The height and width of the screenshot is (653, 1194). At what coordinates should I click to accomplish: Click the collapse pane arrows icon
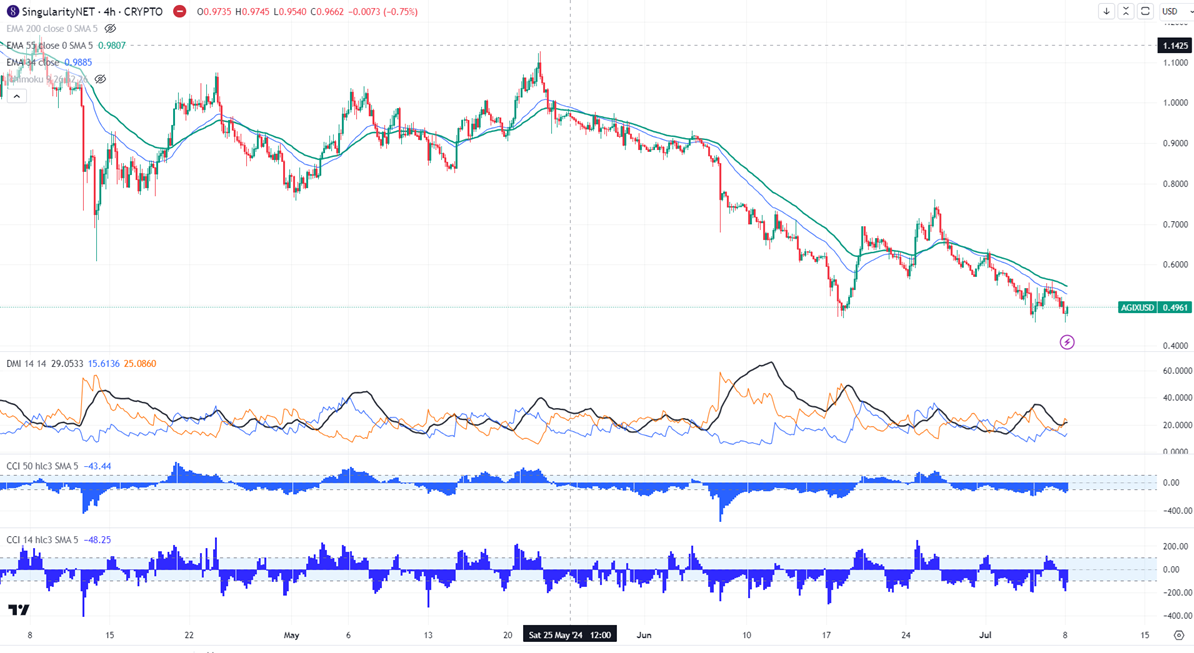coord(1125,11)
